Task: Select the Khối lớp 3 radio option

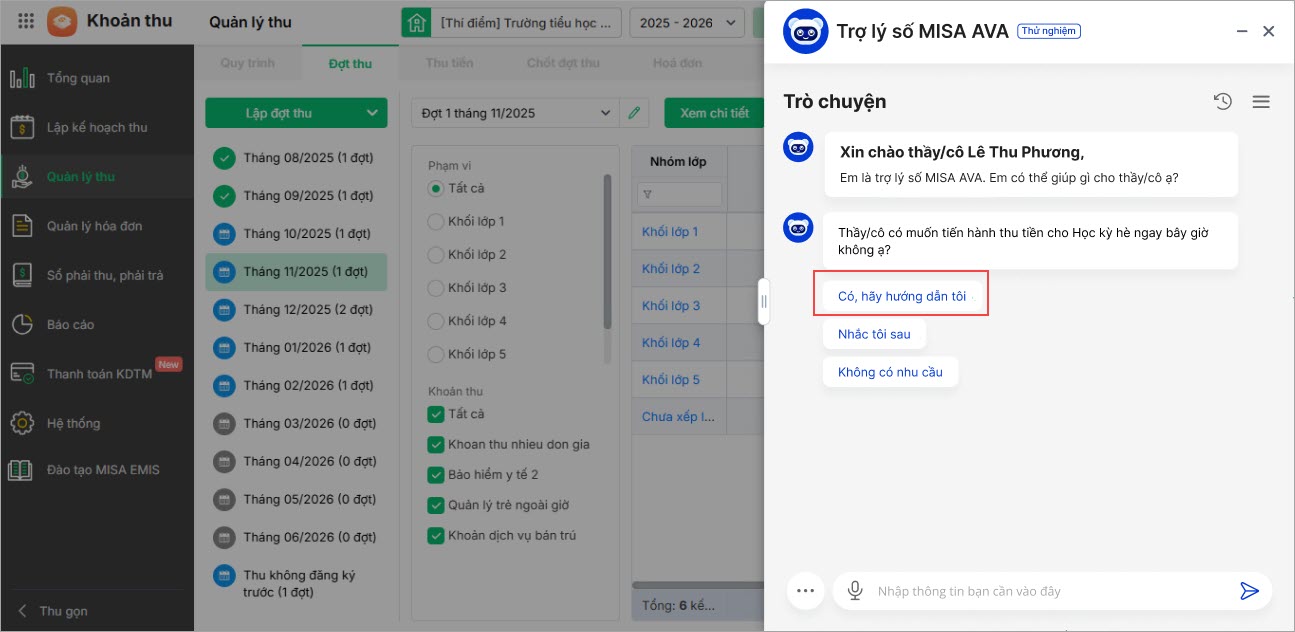Action: [435, 288]
